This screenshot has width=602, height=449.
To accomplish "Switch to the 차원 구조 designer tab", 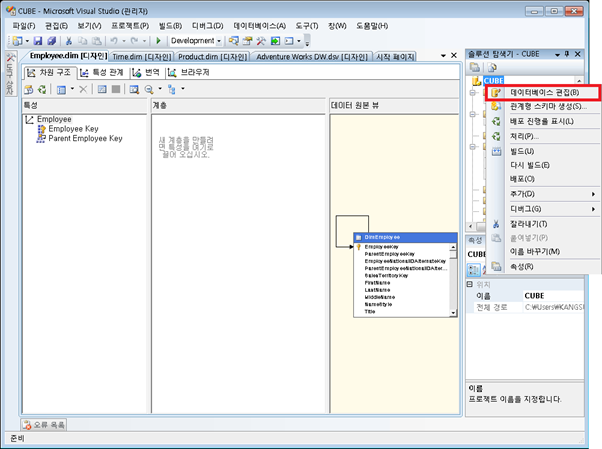I will click(x=50, y=72).
